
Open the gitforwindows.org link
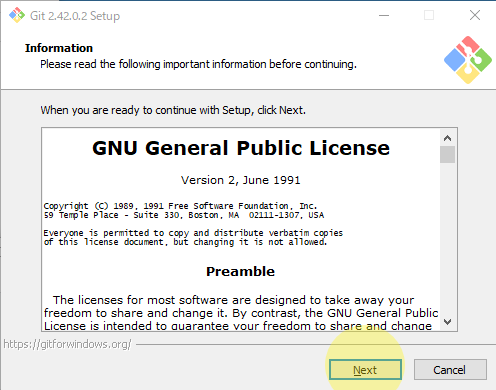(67, 344)
